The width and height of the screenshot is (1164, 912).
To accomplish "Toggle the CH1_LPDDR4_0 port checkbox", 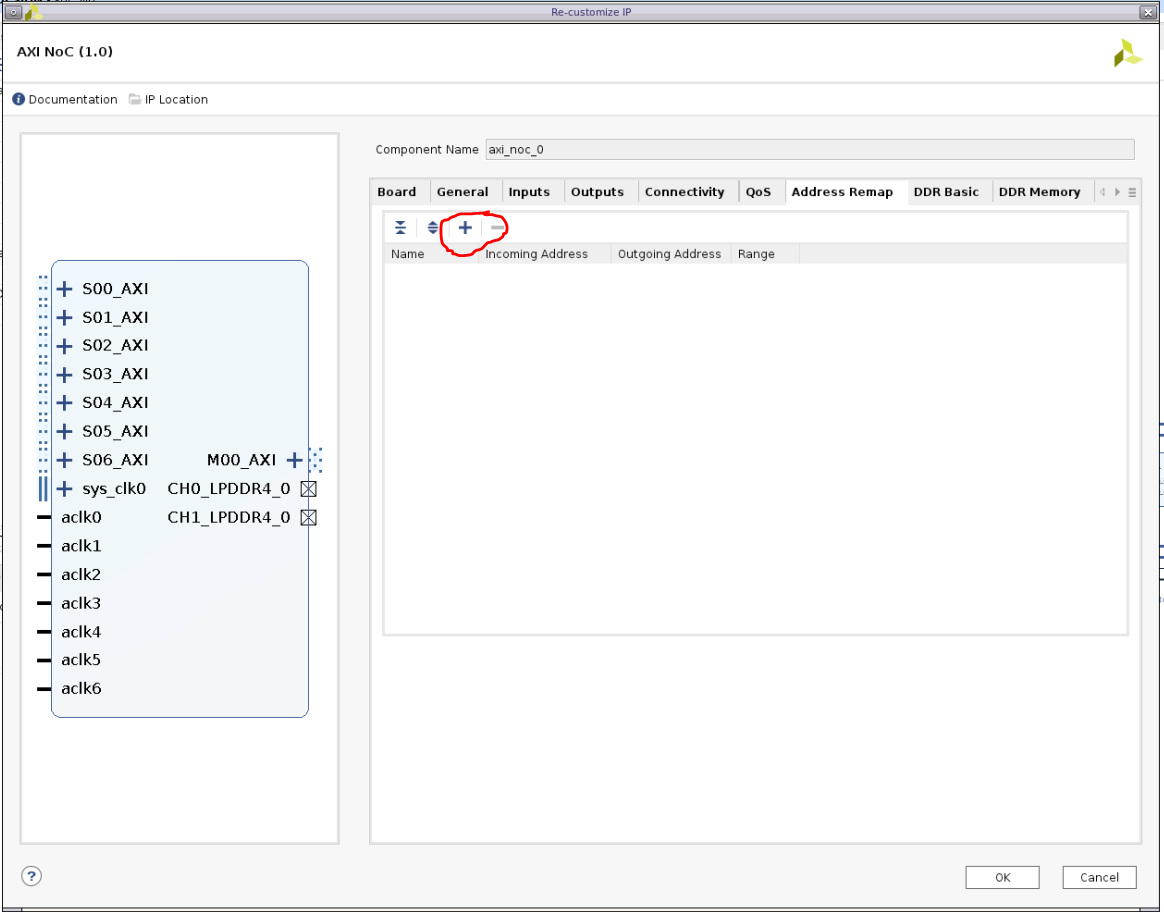I will click(308, 517).
